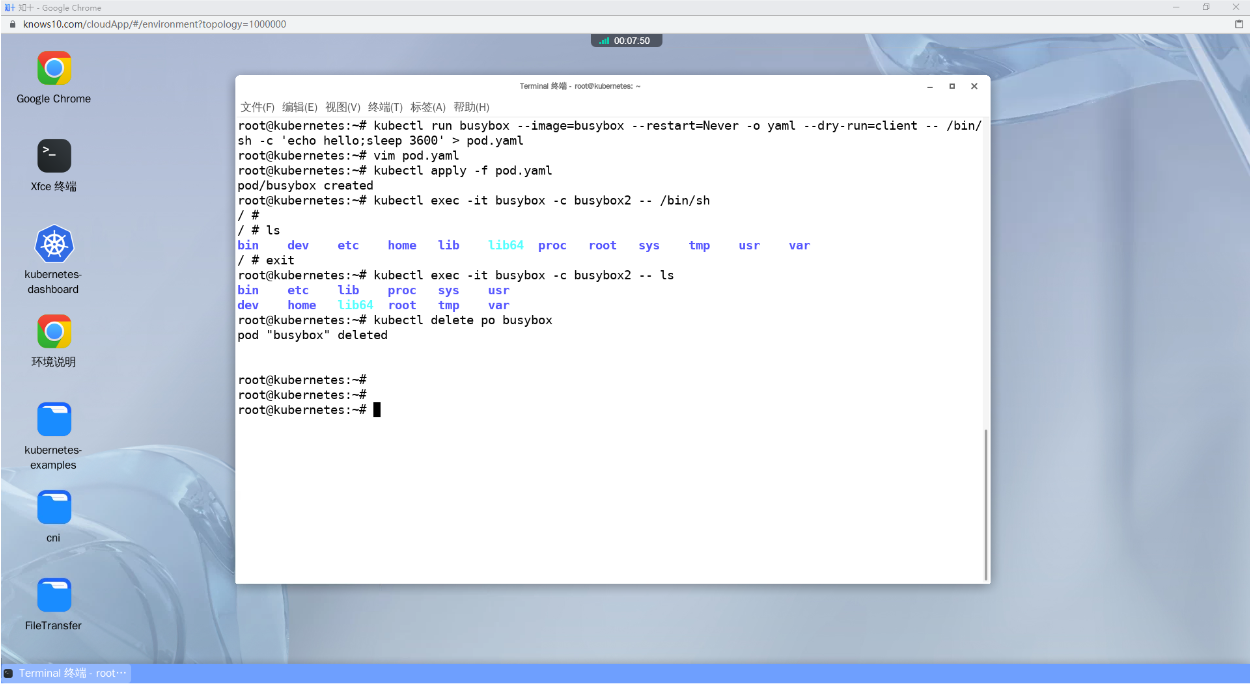The width and height of the screenshot is (1250, 684).
Task: Maximize the Terminal 终端 window
Action: point(952,86)
